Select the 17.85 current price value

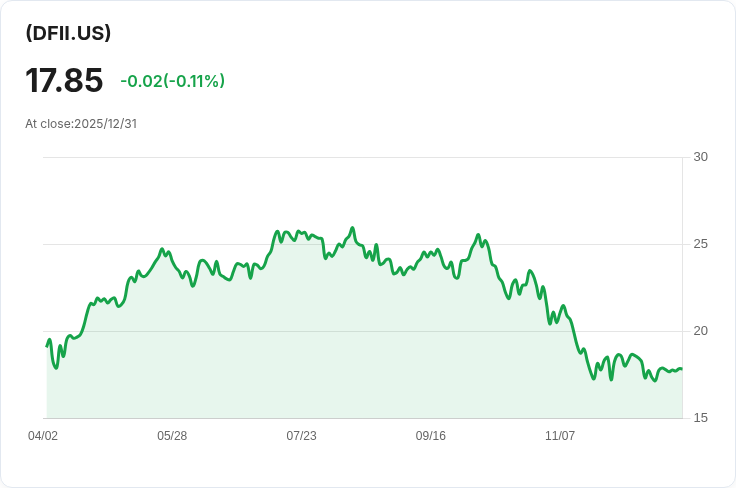click(64, 81)
